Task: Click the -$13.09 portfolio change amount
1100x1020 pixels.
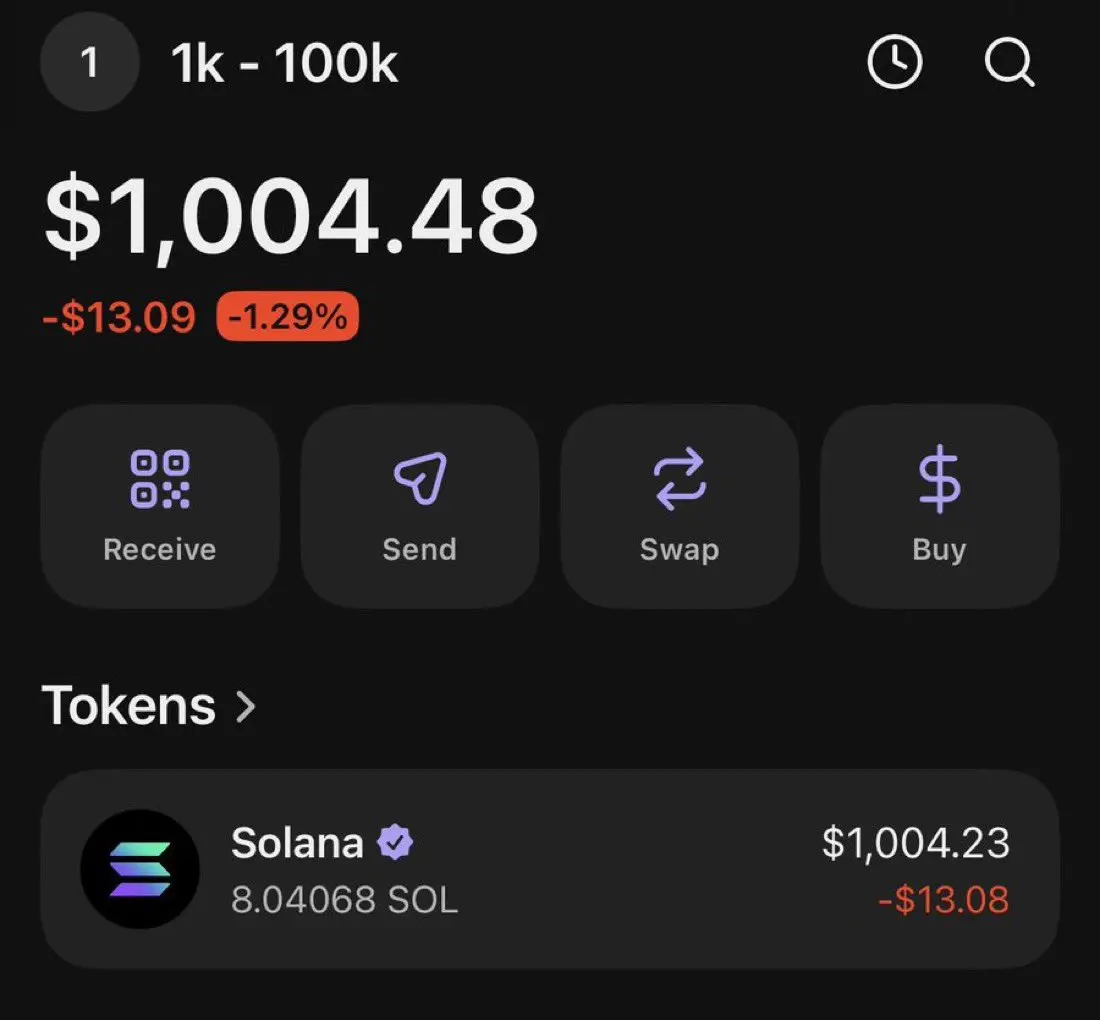Action: [x=119, y=317]
